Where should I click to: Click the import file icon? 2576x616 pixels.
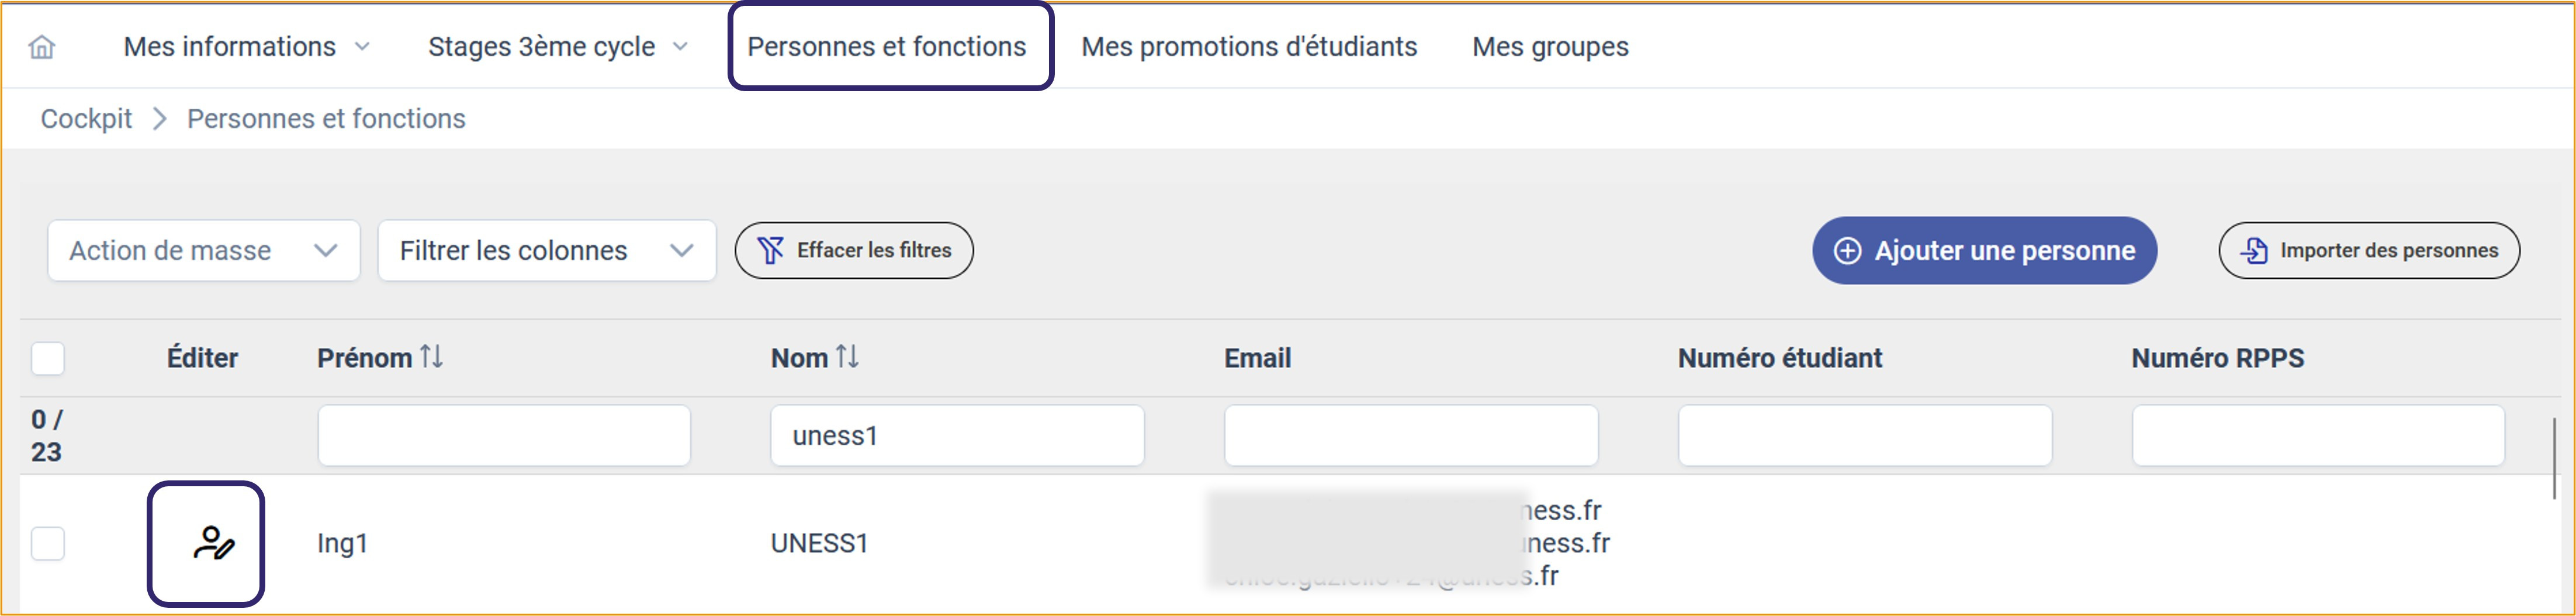2254,251
